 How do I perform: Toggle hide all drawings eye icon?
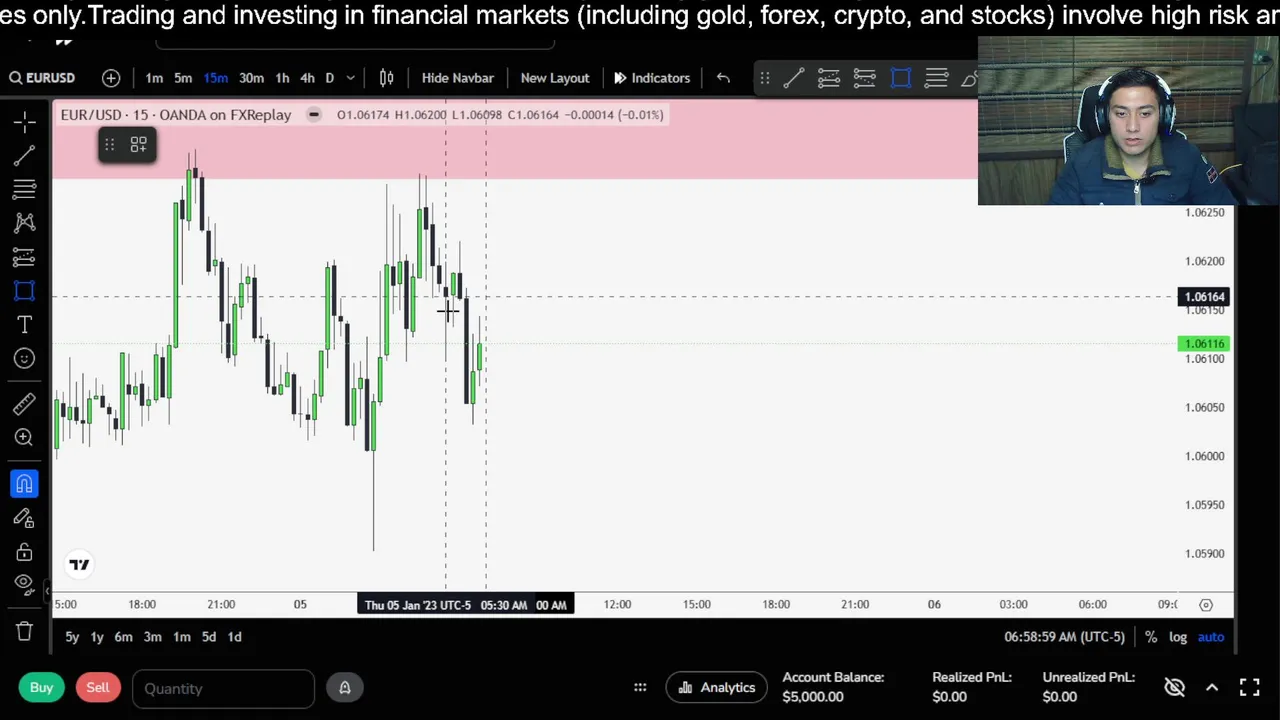(25, 584)
